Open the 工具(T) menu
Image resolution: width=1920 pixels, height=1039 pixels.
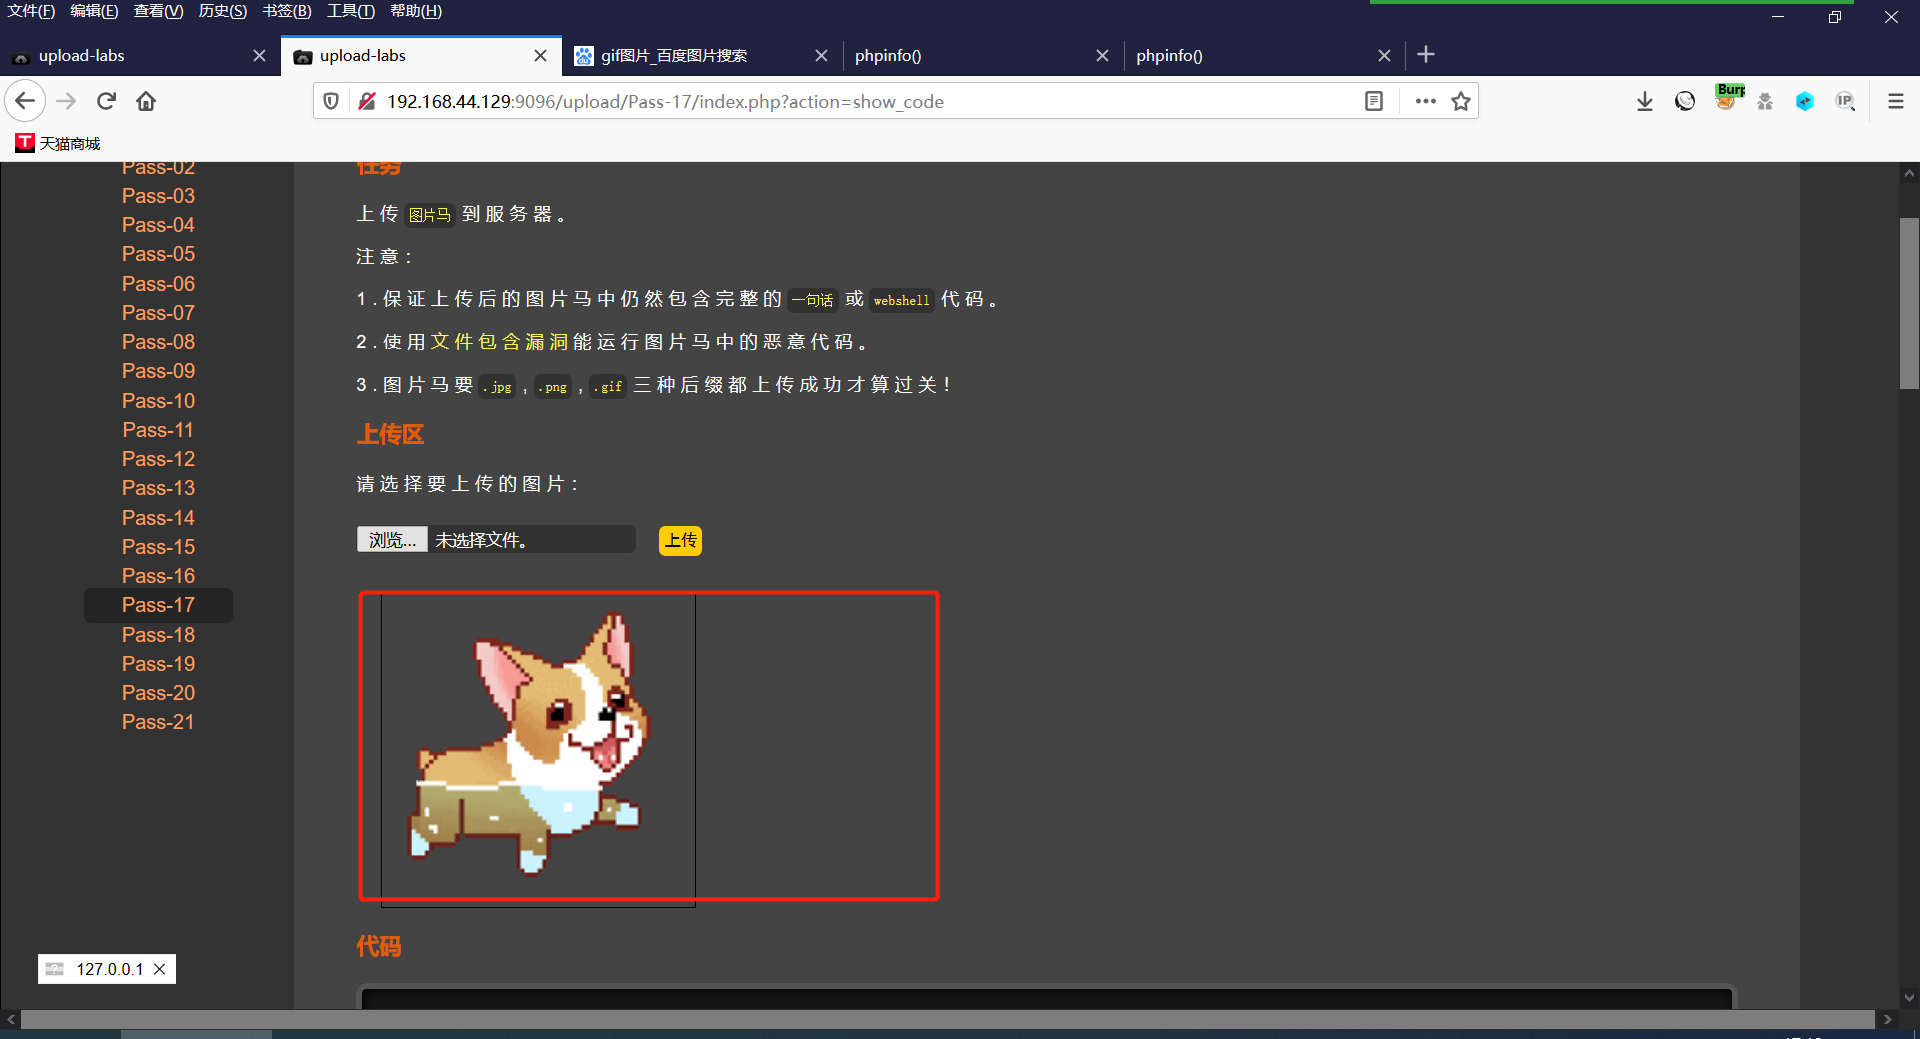pyautogui.click(x=351, y=11)
